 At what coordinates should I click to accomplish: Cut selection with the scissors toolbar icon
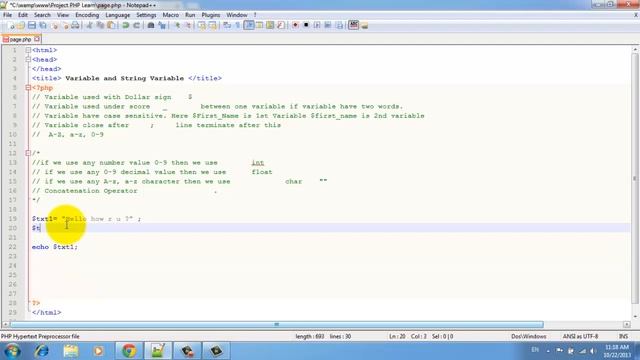(x=89, y=25)
